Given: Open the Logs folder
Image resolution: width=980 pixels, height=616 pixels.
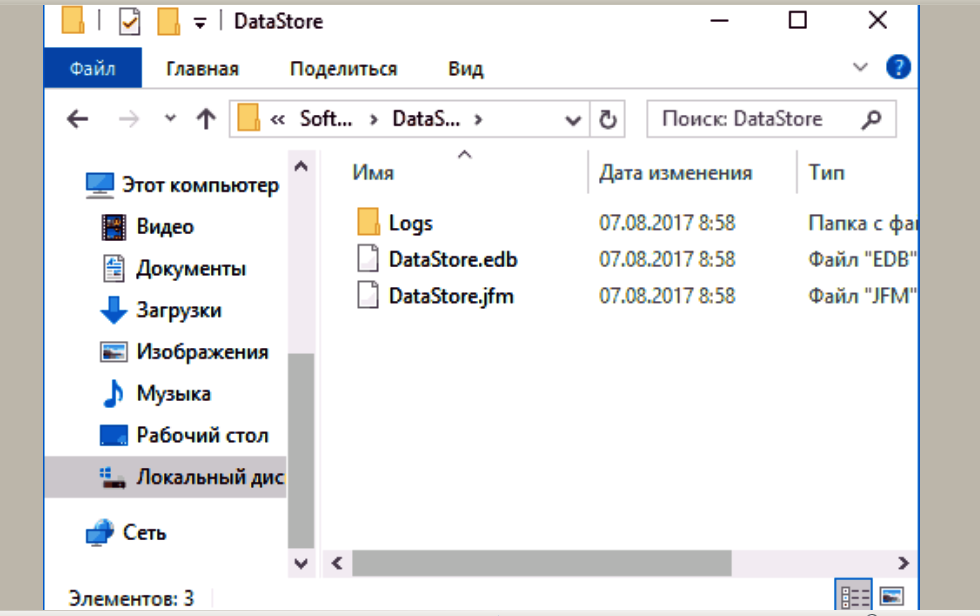Looking at the screenshot, I should (410, 223).
